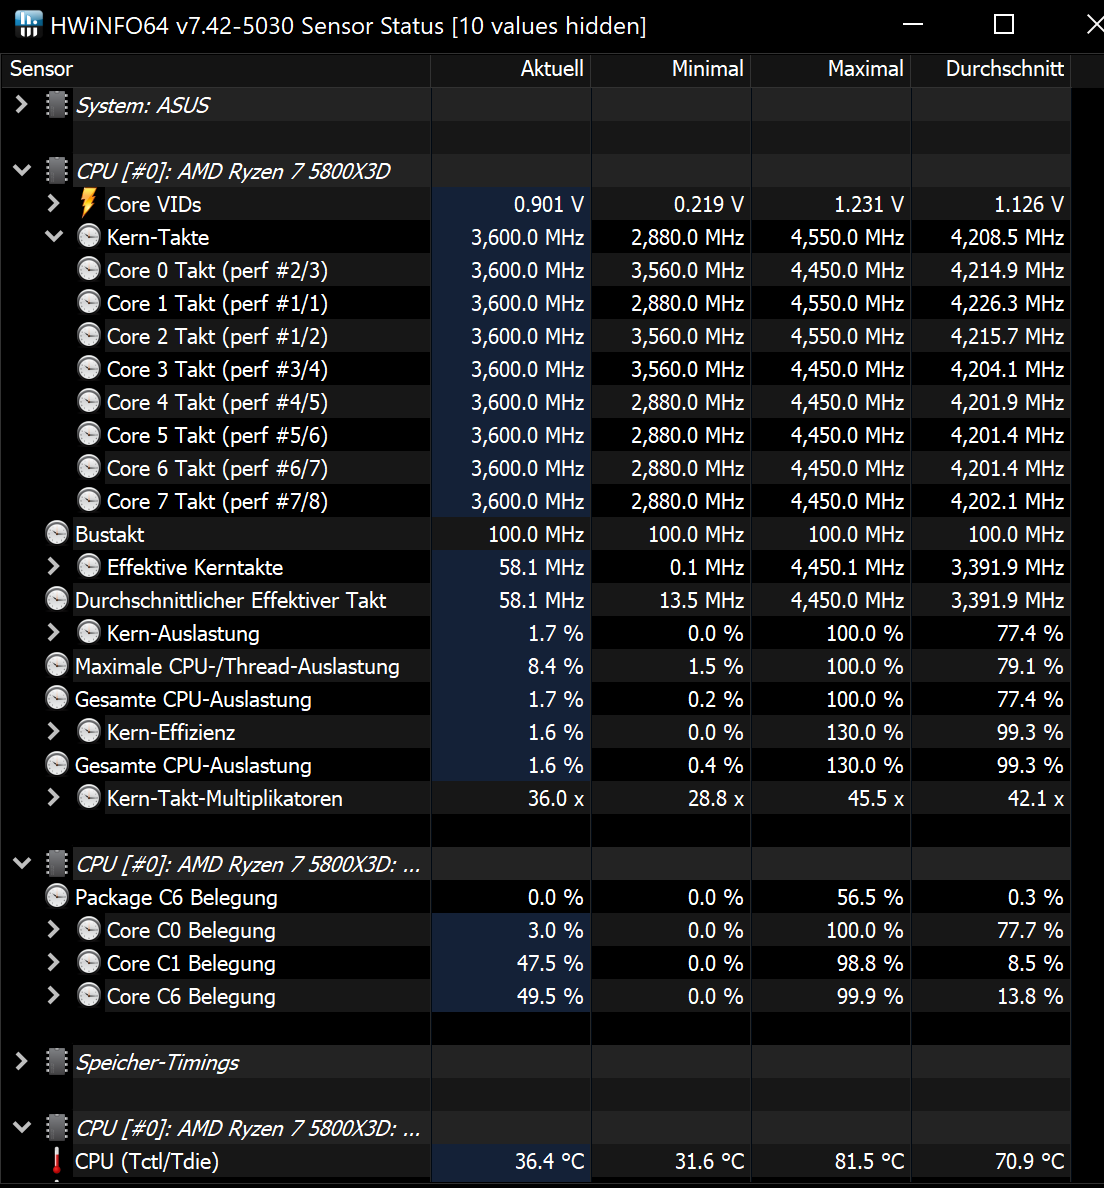Expand the System: ASUS group
Viewport: 1104px width, 1188px height.
click(x=22, y=105)
